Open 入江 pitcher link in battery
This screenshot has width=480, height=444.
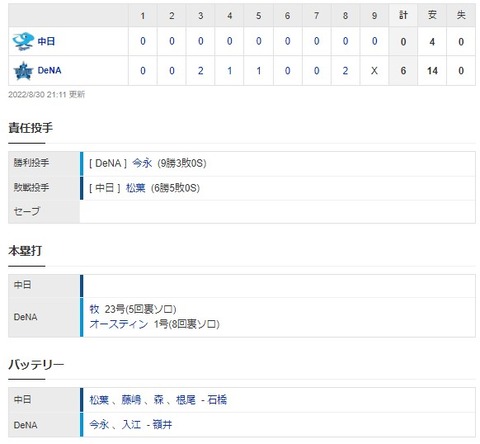(131, 425)
